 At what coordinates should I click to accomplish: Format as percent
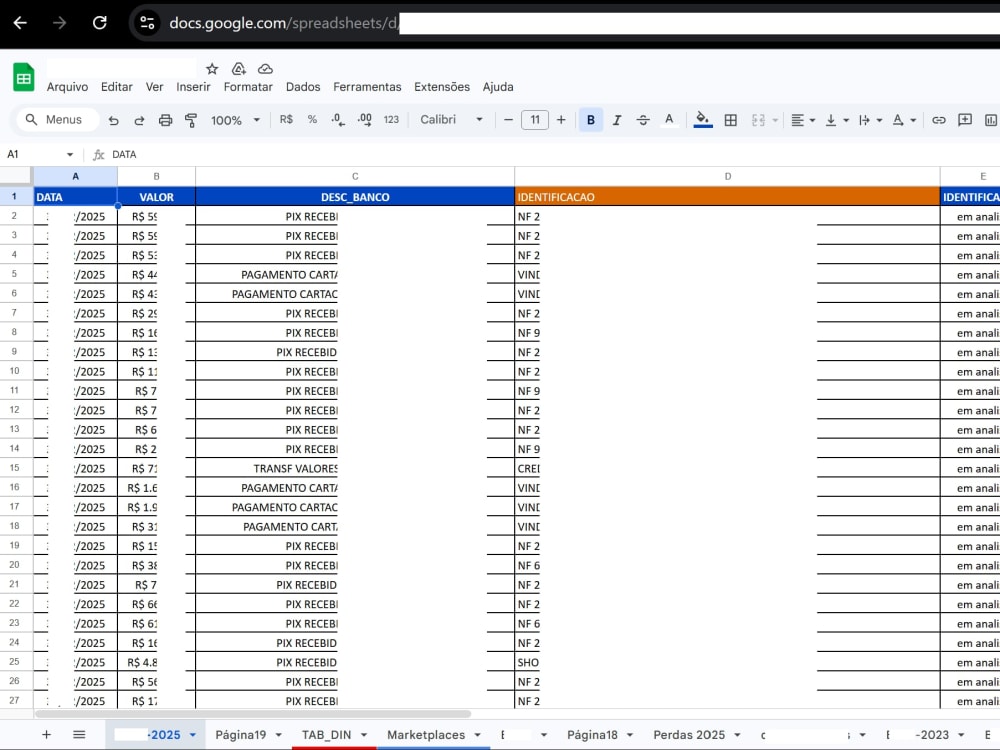coord(312,119)
